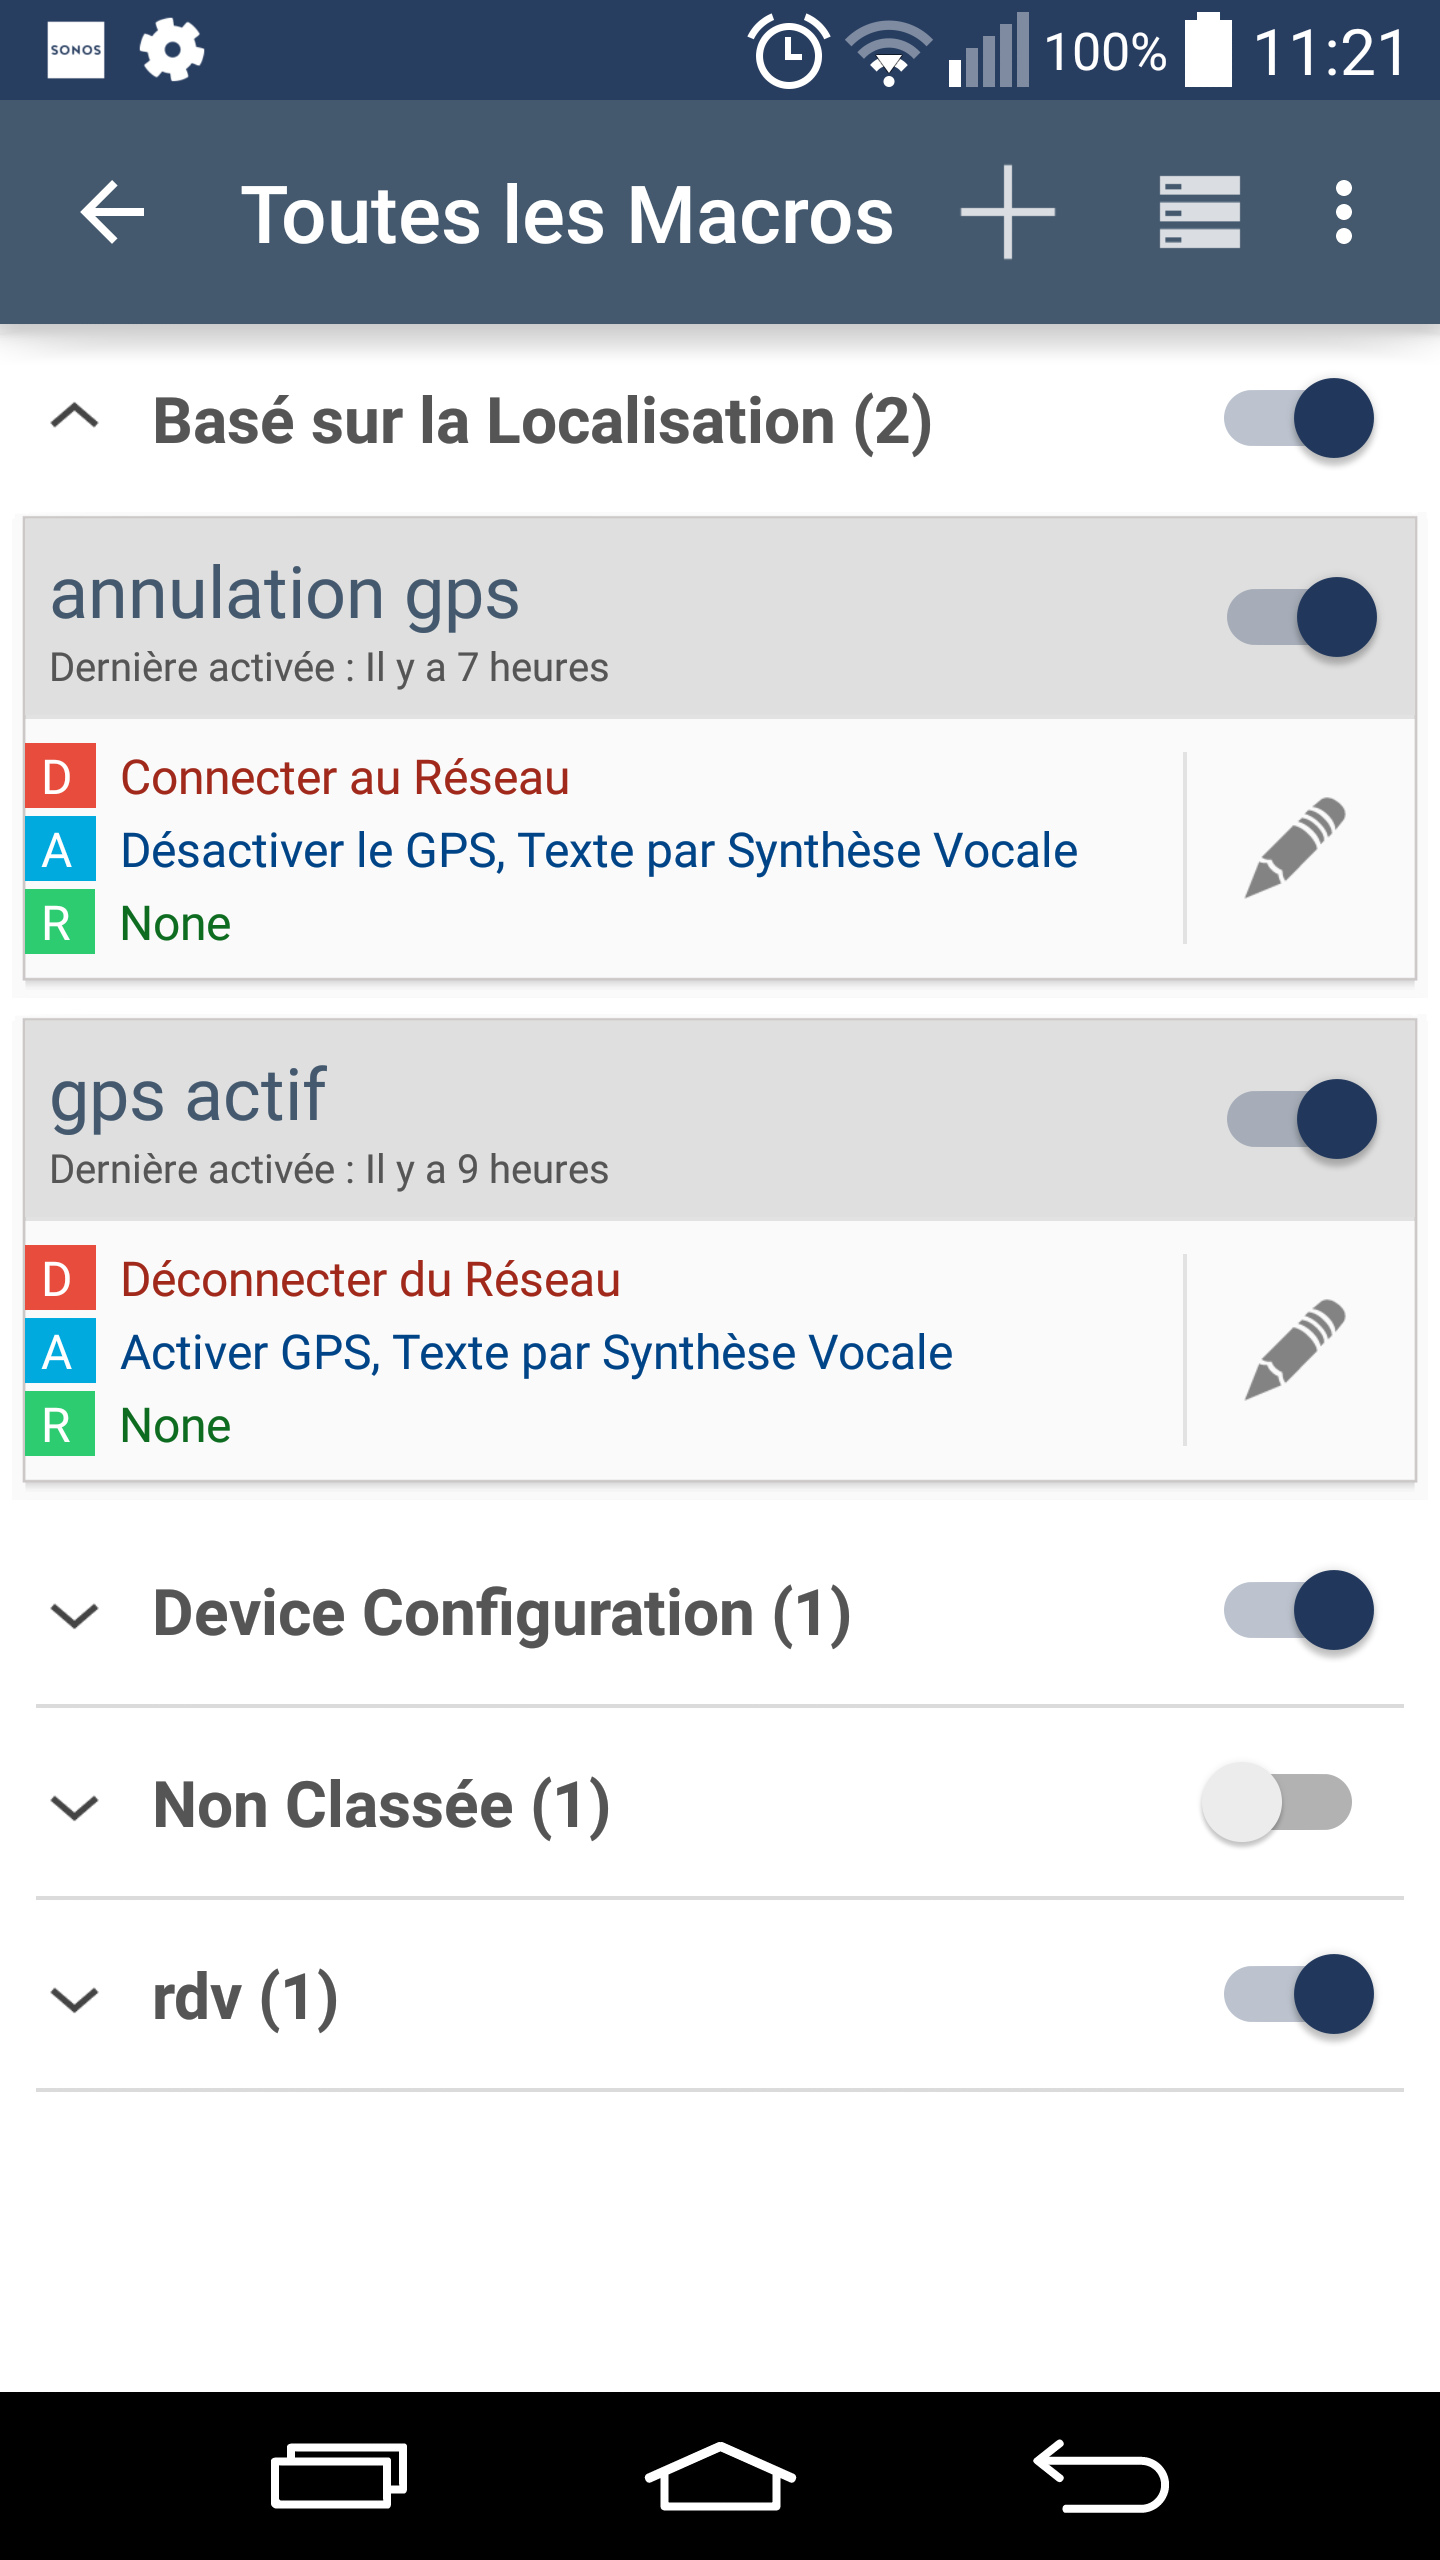1440x2560 pixels.
Task: Tap the Android back navigation button
Action: 1101,2476
